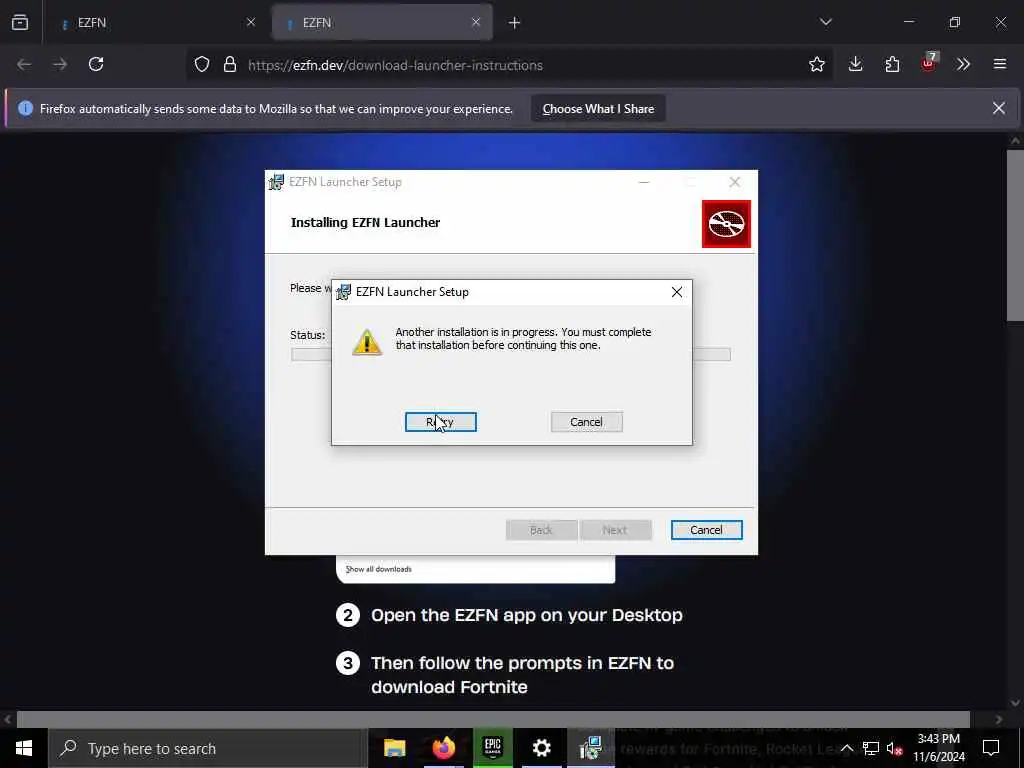Open File Explorer from the taskbar

point(394,748)
